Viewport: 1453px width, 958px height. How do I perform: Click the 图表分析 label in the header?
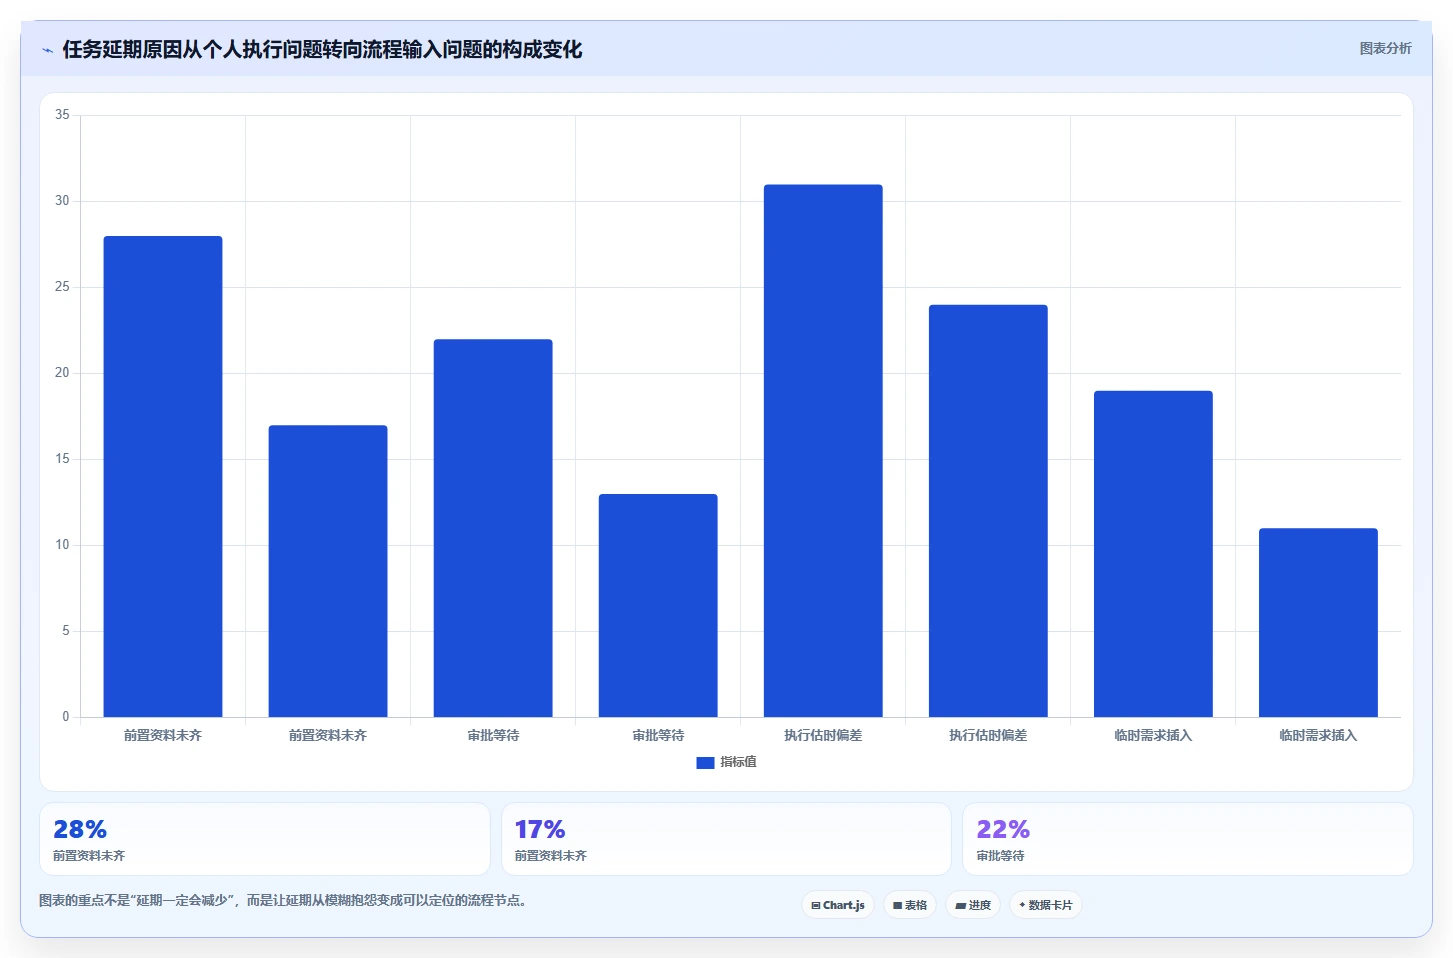[1385, 48]
